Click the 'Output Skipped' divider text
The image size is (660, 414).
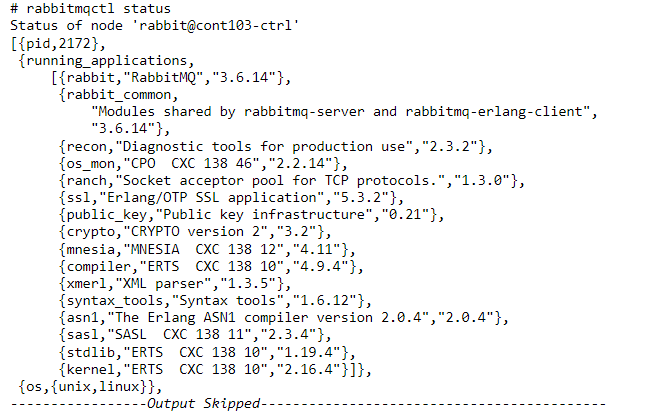[x=202, y=404]
